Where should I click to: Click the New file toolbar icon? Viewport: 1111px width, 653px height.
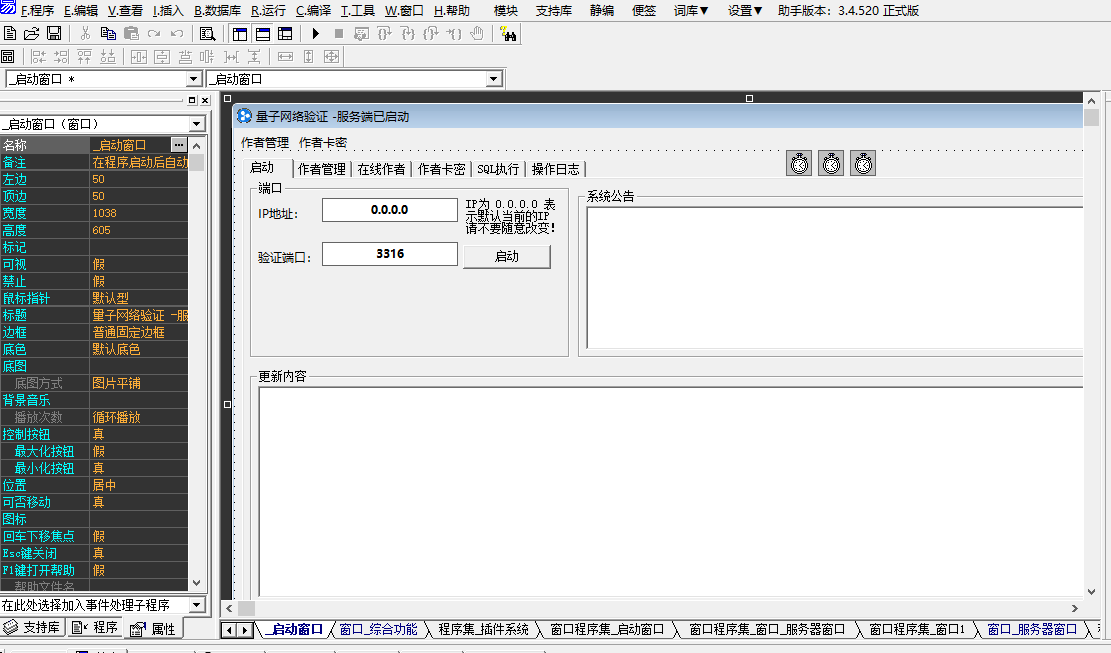point(10,34)
